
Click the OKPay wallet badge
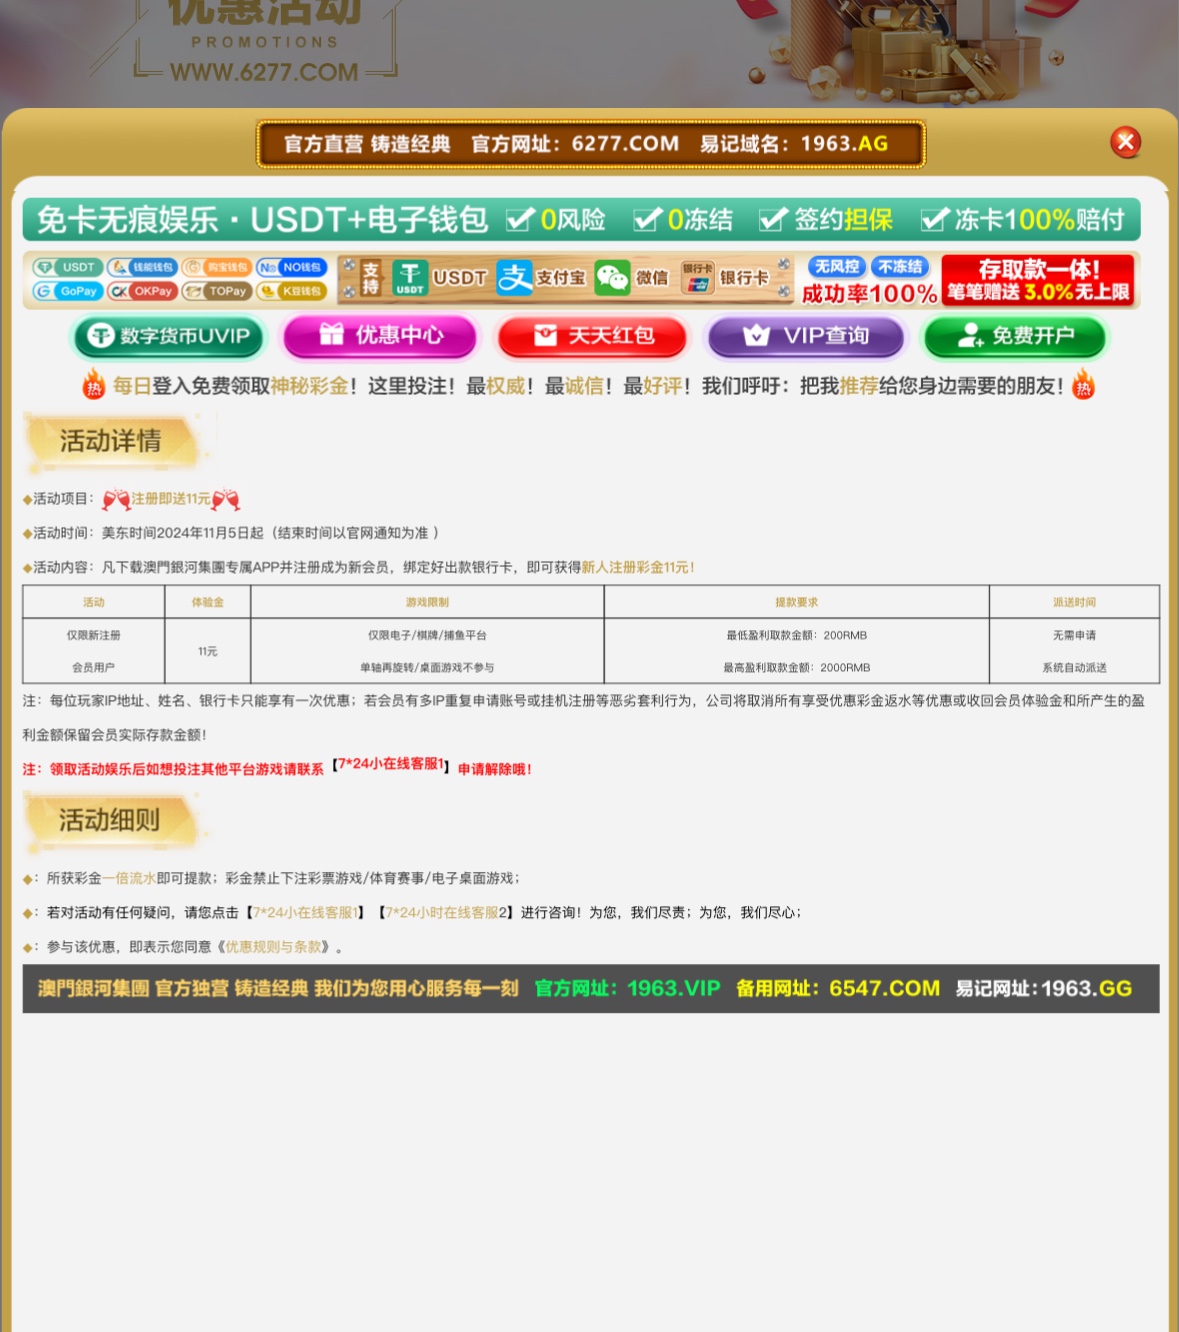point(142,291)
